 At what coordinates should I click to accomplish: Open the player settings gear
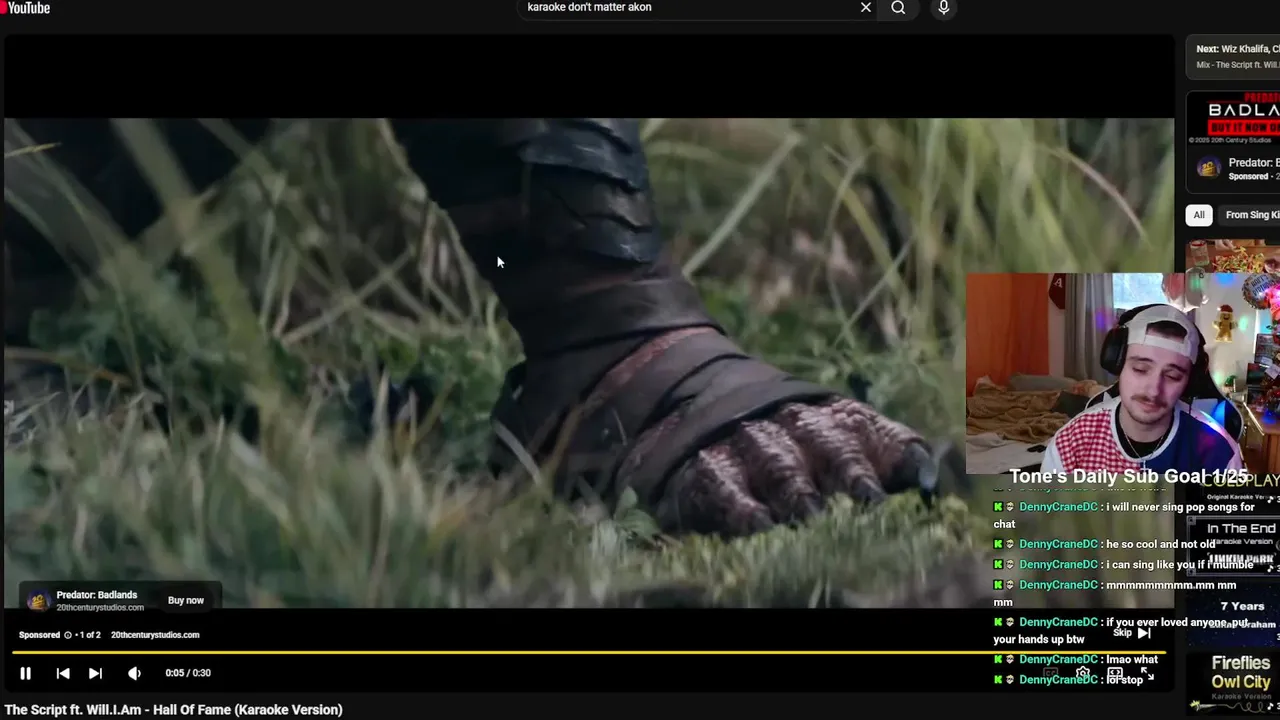pyautogui.click(x=1083, y=674)
